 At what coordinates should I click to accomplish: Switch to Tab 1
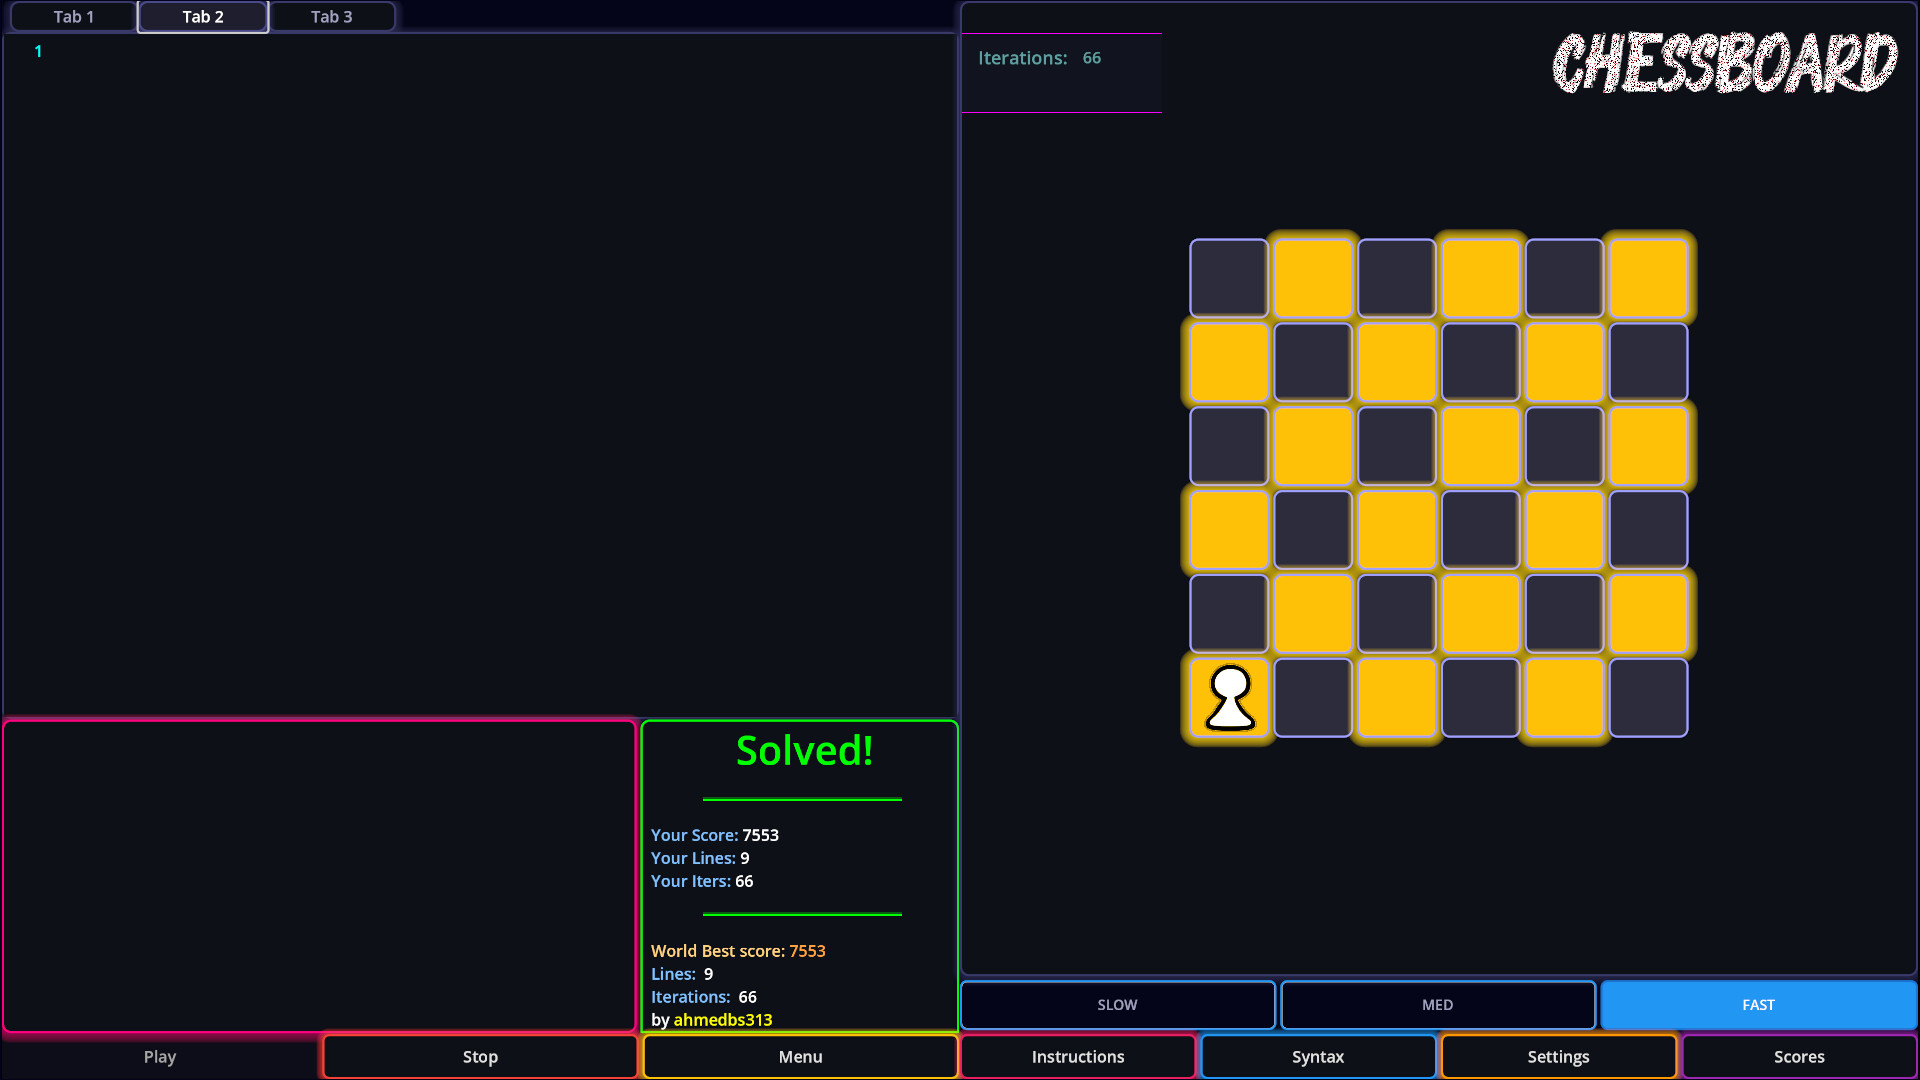tap(73, 17)
